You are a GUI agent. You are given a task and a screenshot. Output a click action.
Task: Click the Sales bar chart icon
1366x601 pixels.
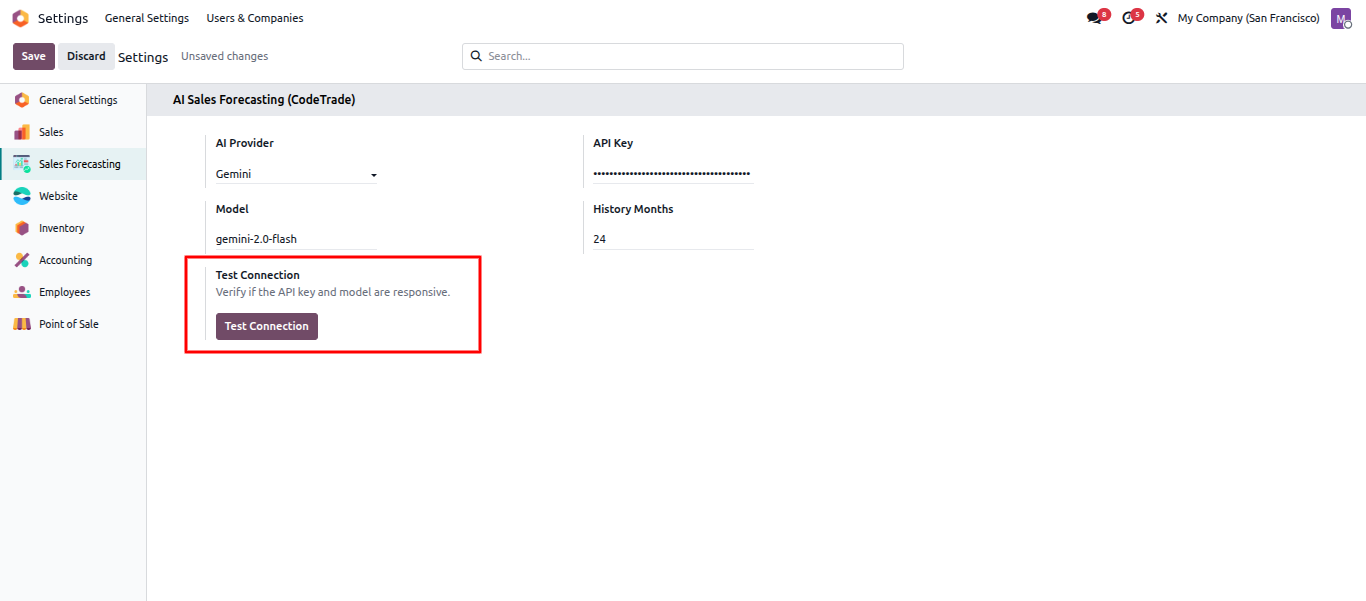[22, 132]
